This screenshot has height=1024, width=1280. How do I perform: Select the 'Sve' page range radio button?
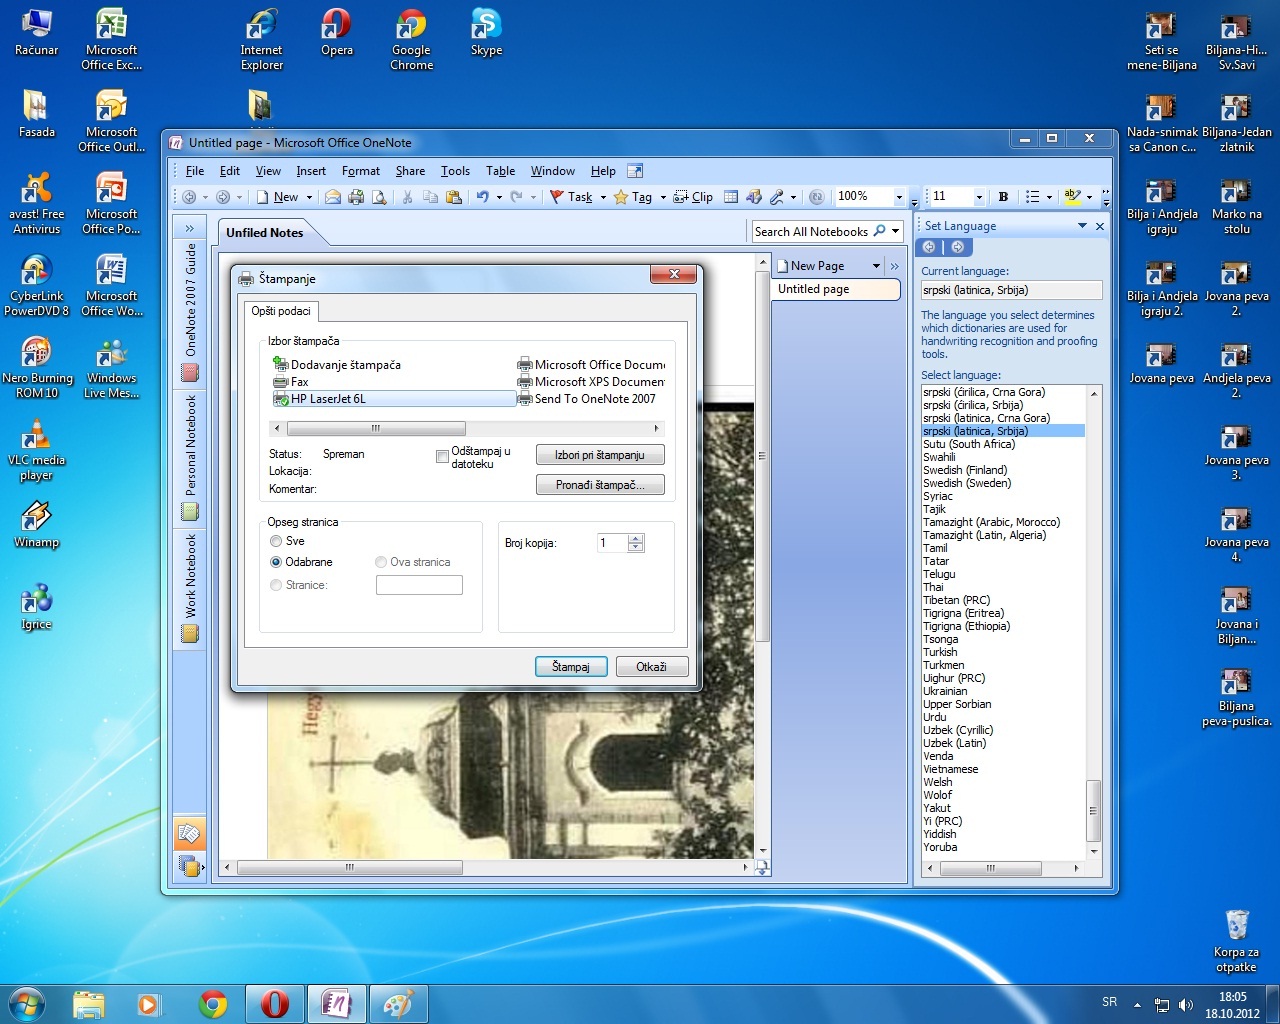pyautogui.click(x=276, y=541)
